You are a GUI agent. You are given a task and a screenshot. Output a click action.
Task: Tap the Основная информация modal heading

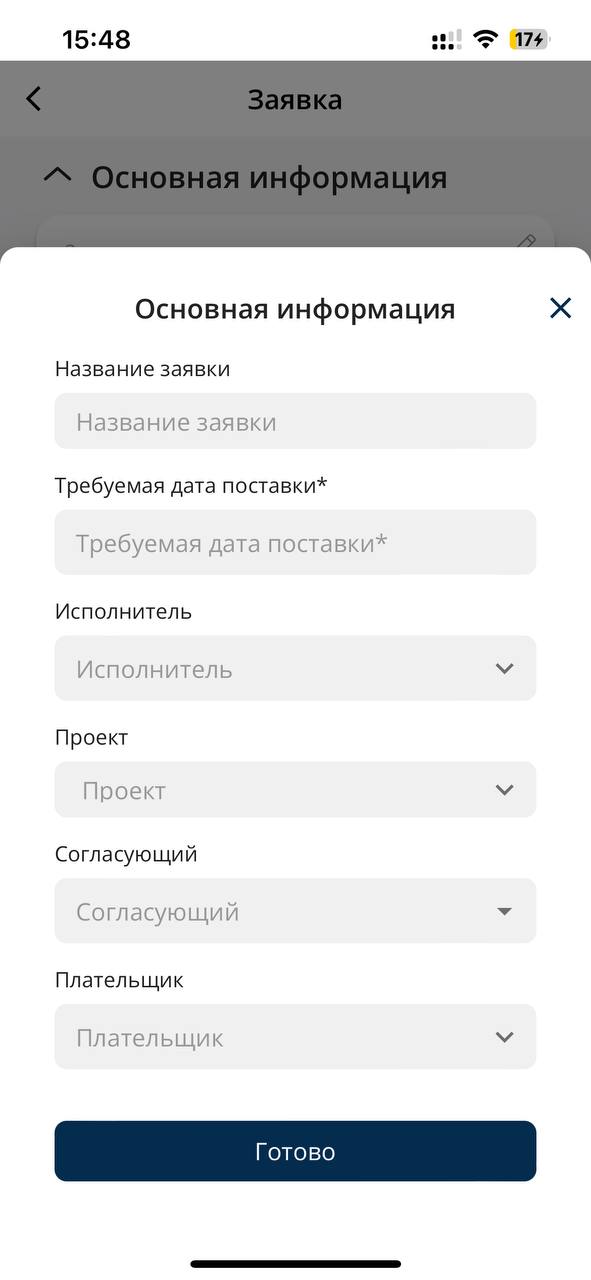(x=295, y=308)
